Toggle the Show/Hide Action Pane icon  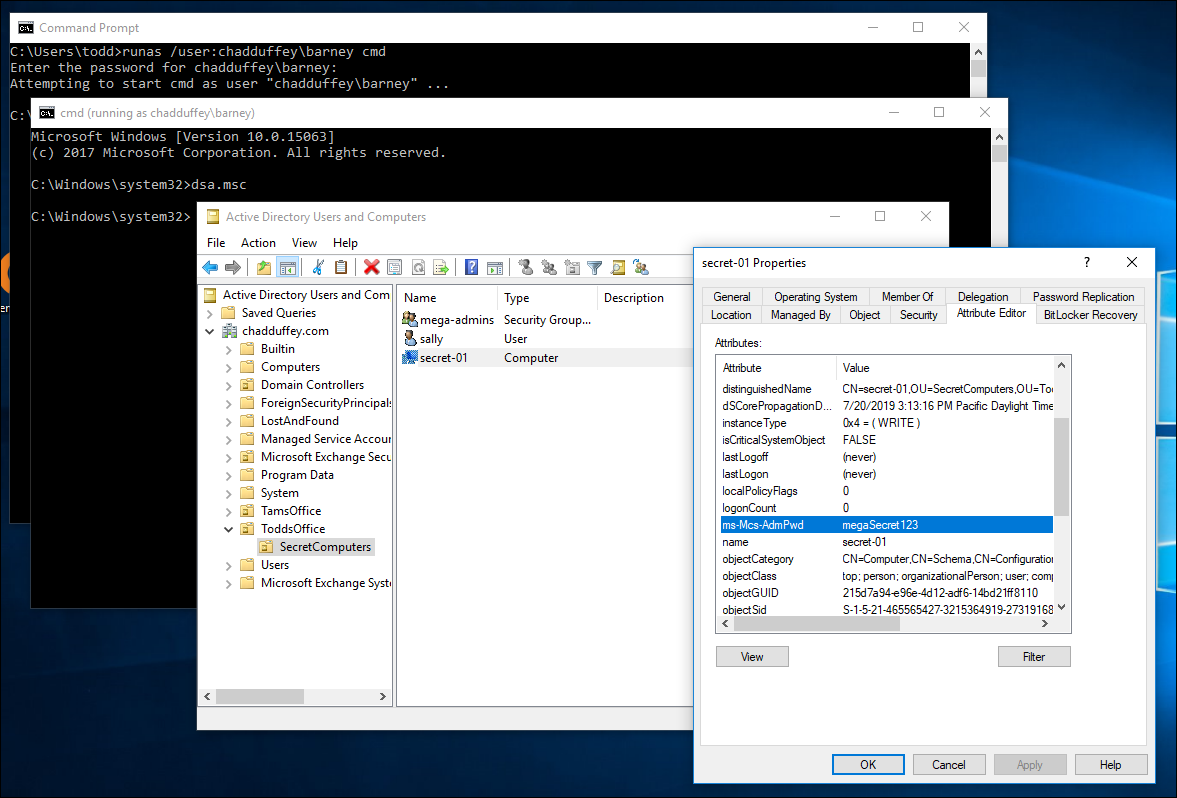coord(495,267)
